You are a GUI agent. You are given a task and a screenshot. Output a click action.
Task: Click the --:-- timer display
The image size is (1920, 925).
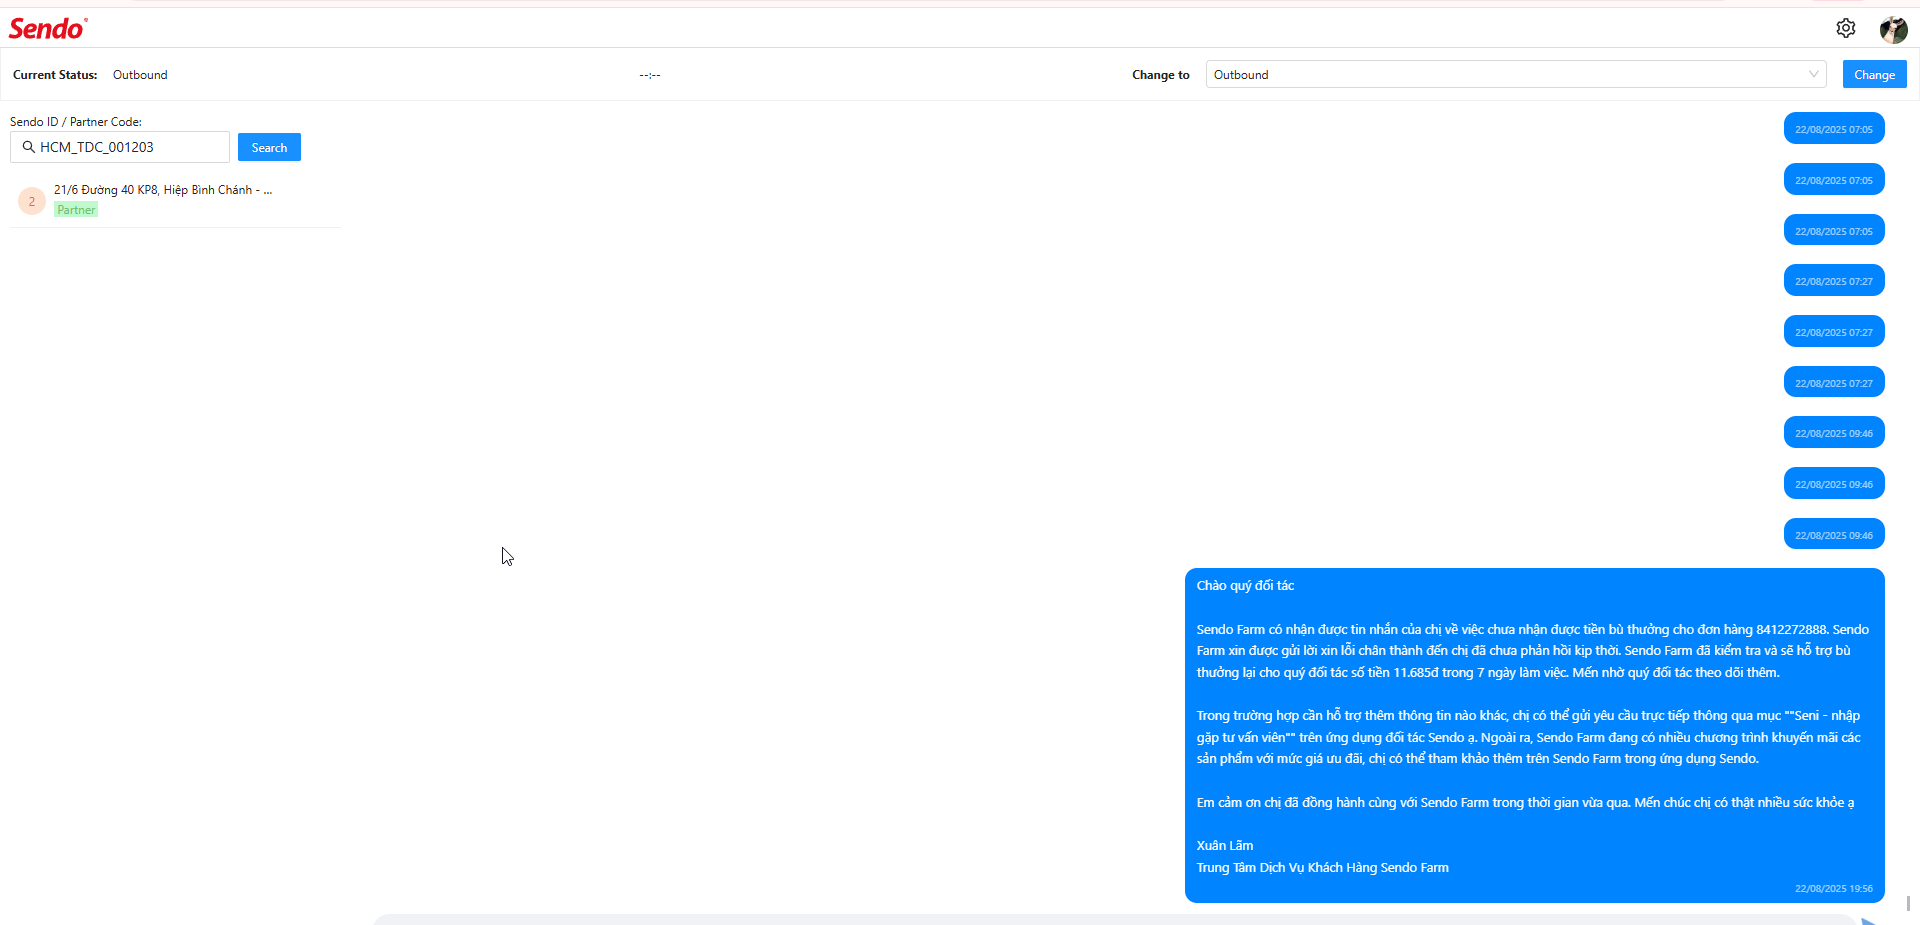point(650,75)
